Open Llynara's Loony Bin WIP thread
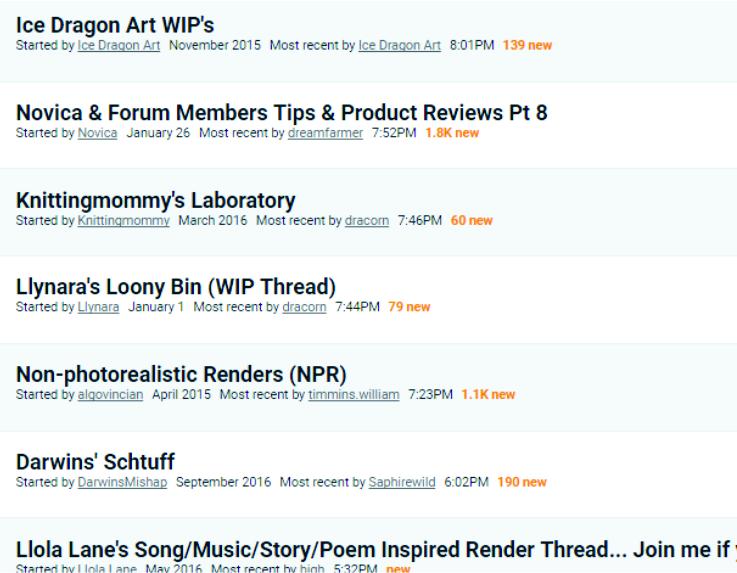 175,287
